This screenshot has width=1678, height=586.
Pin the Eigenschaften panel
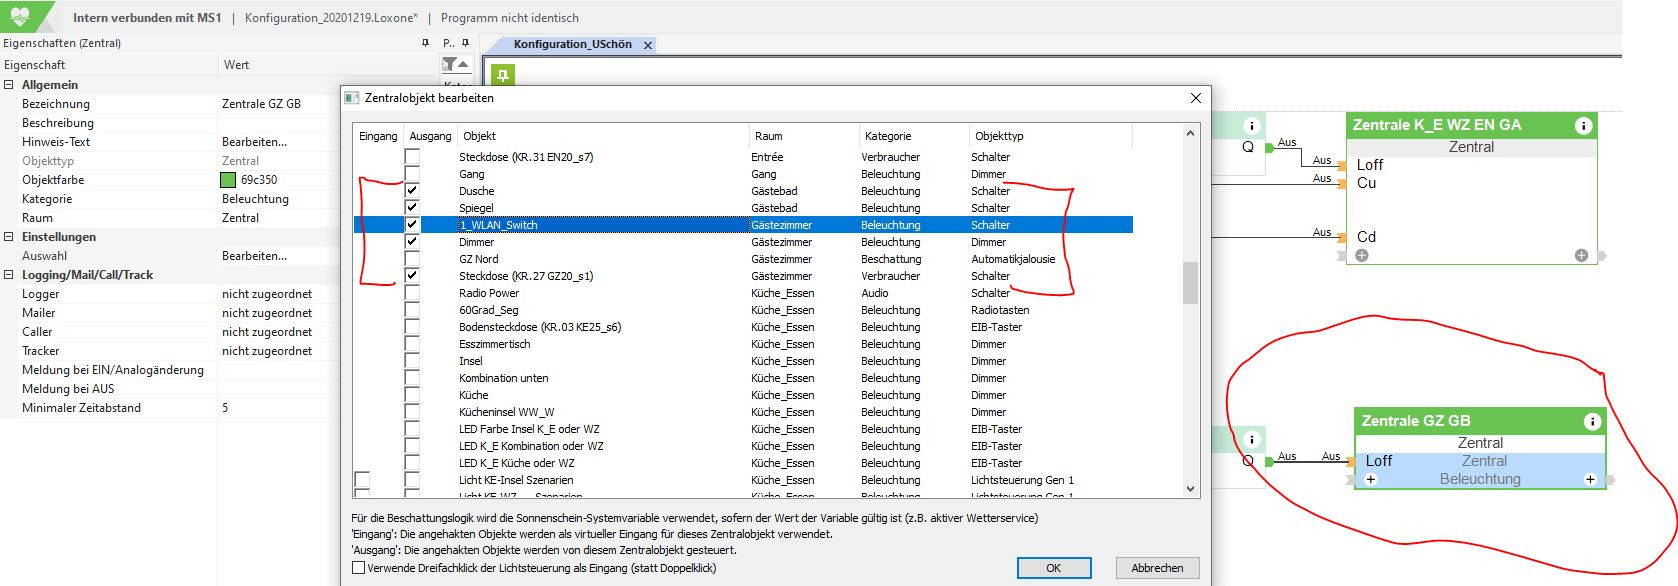tap(425, 43)
